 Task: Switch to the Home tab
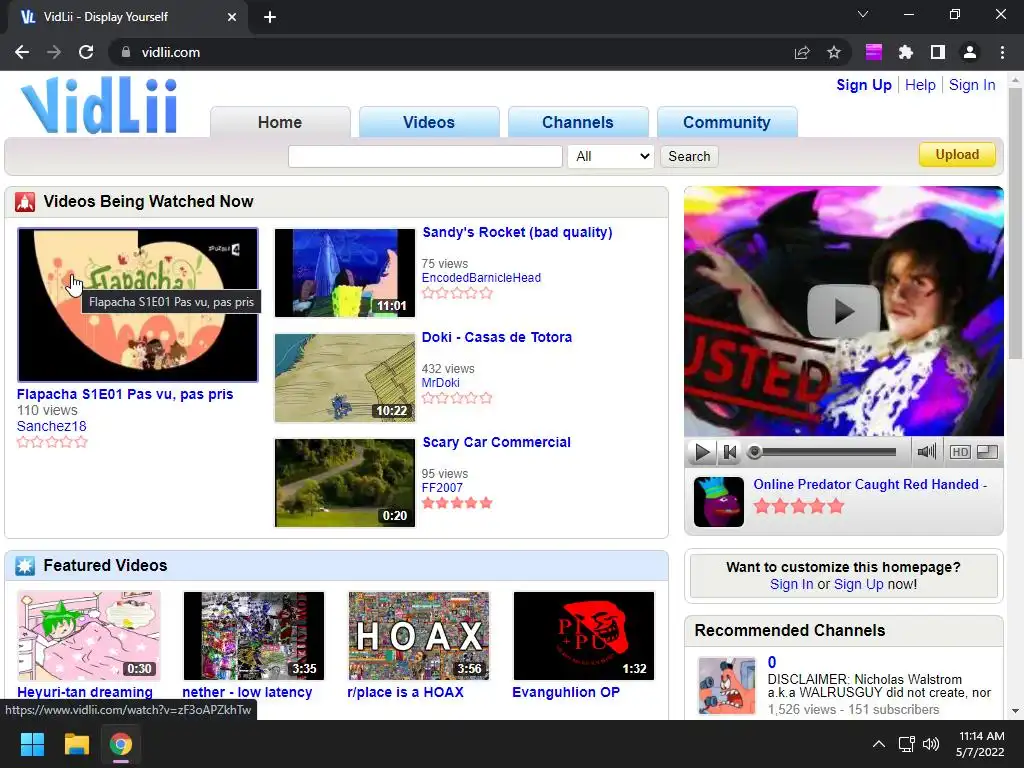click(x=280, y=122)
